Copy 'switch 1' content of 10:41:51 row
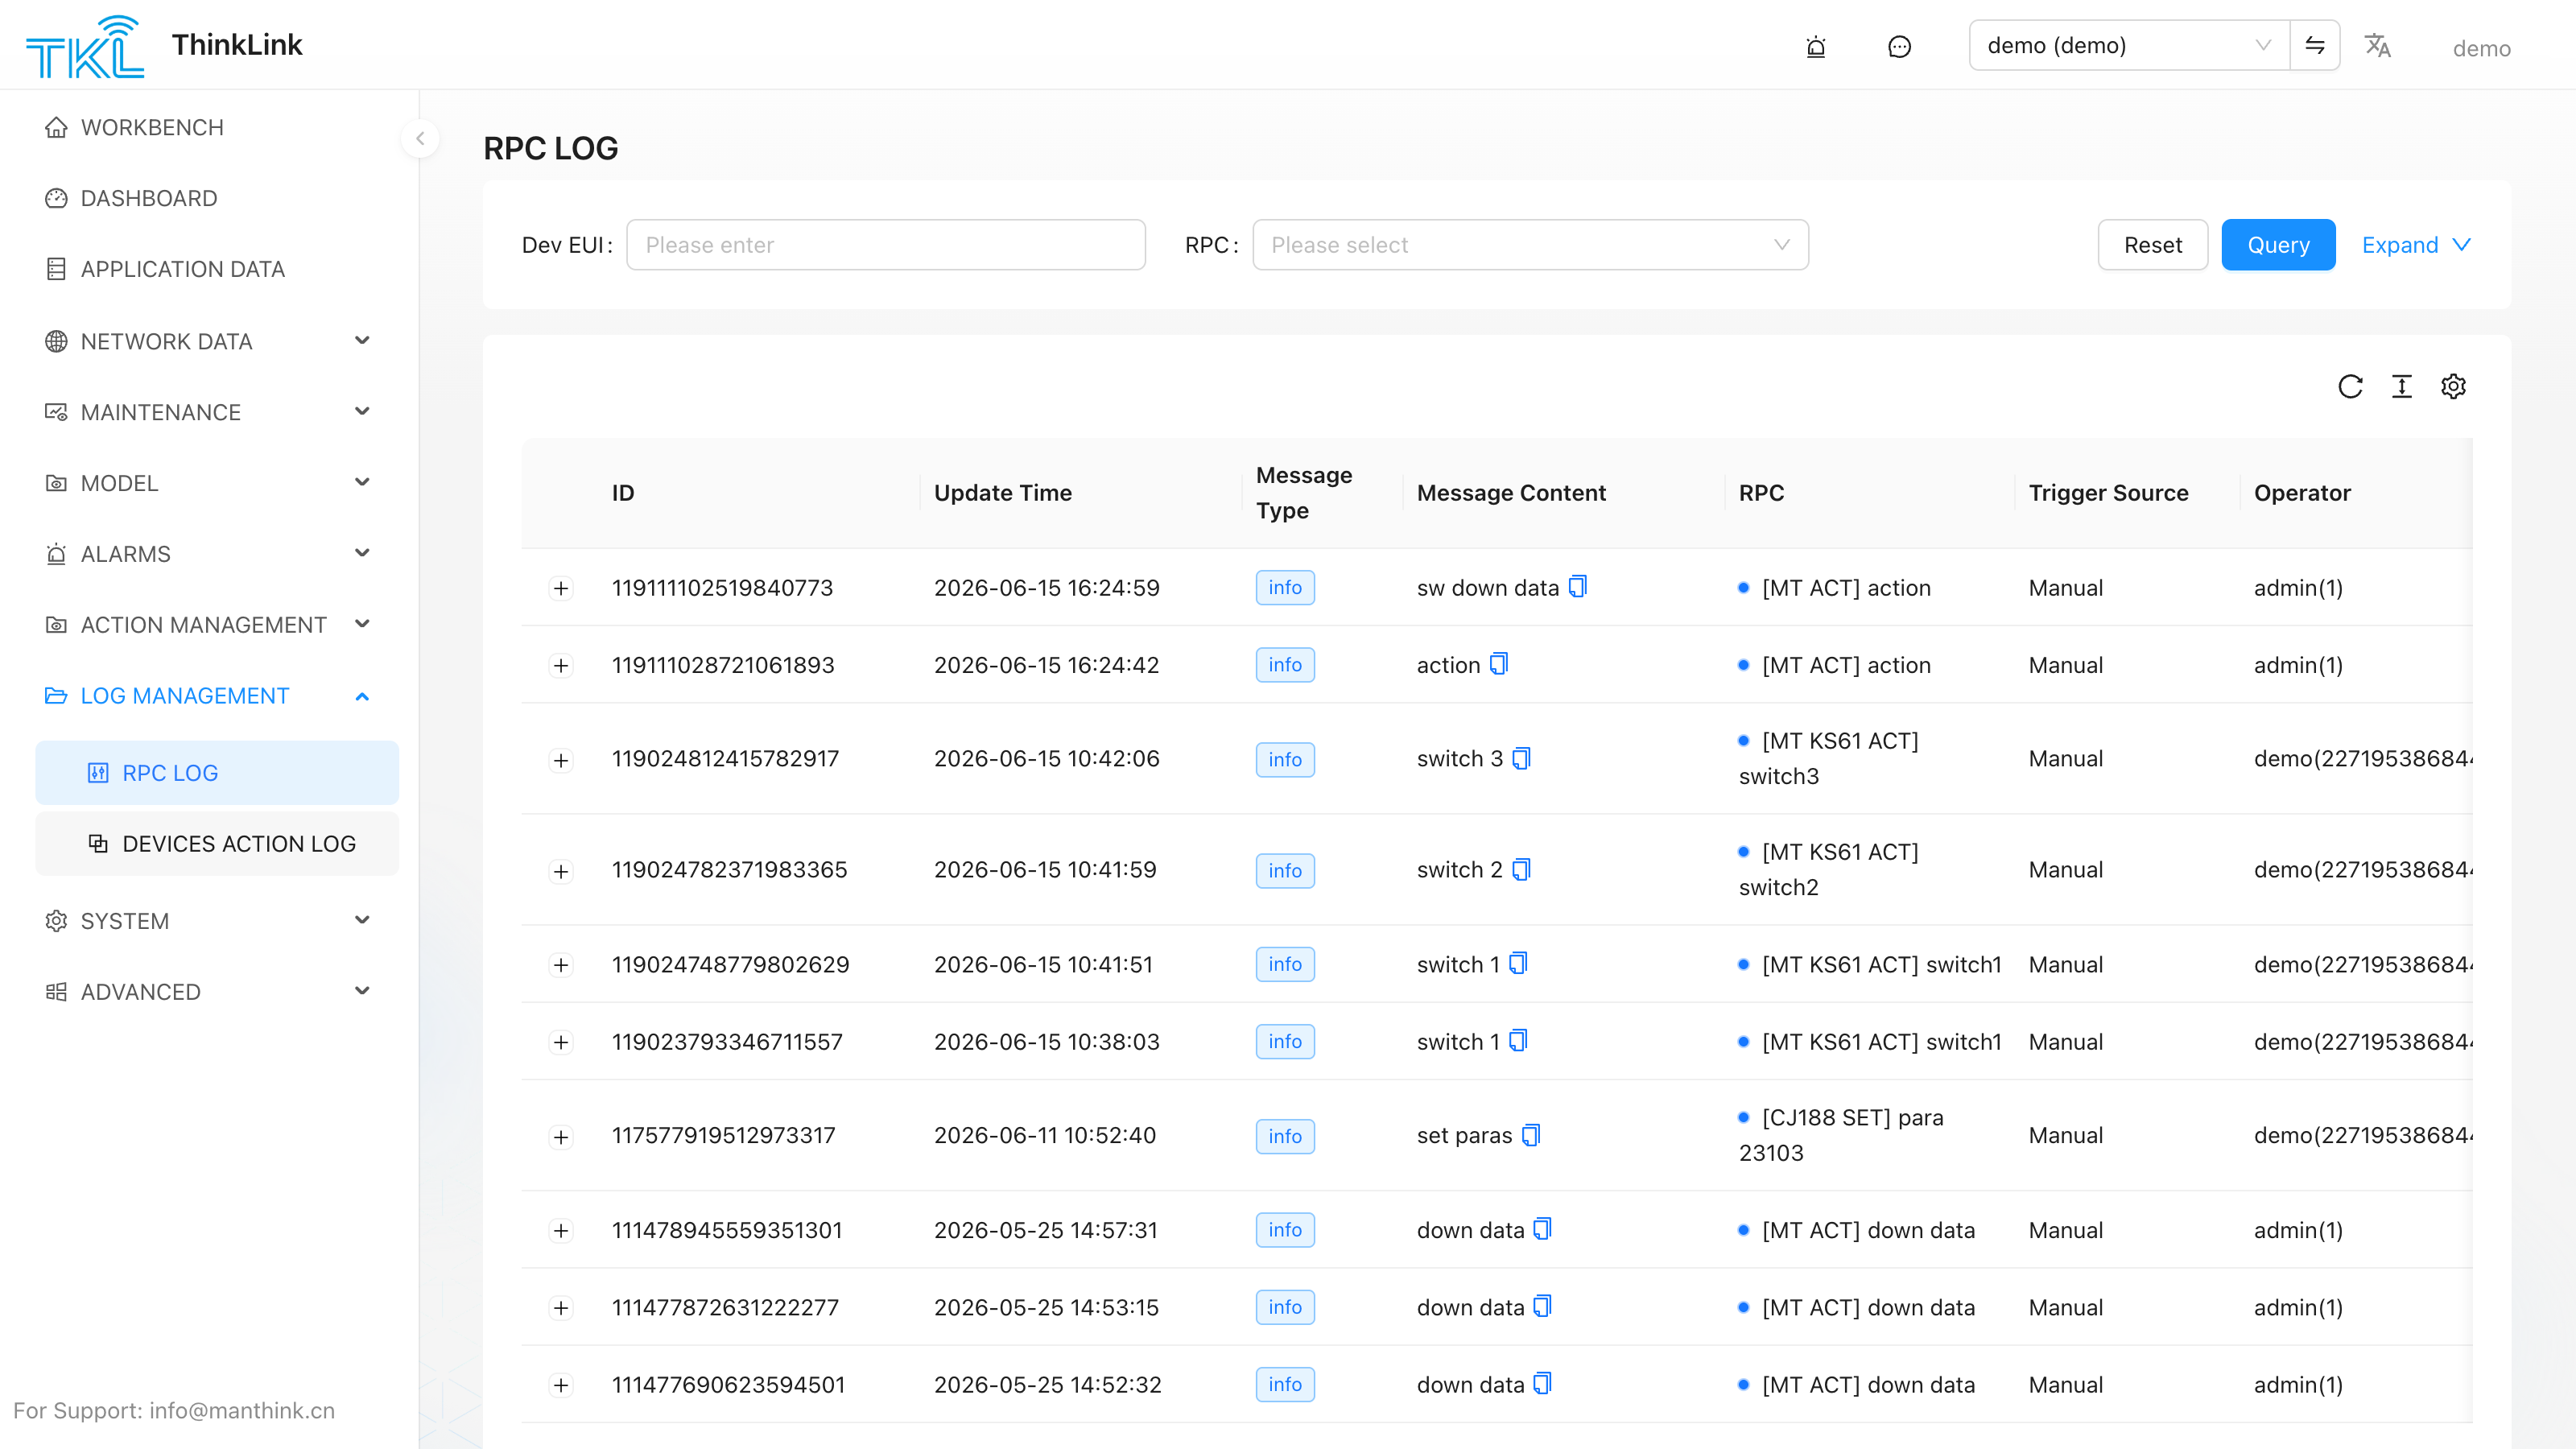This screenshot has width=2576, height=1449. 1518,963
